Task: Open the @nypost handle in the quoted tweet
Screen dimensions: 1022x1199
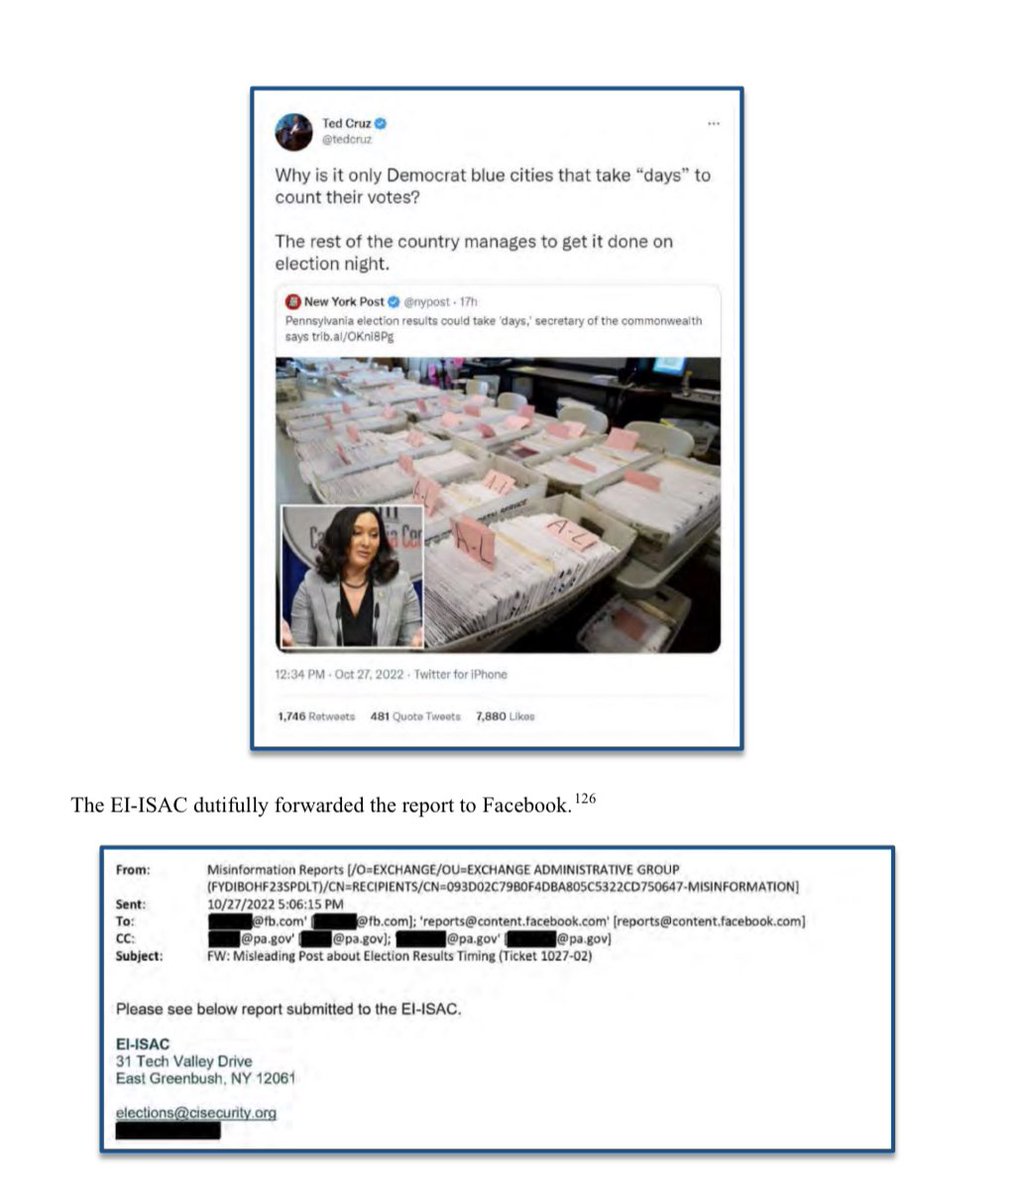Action: [427, 302]
